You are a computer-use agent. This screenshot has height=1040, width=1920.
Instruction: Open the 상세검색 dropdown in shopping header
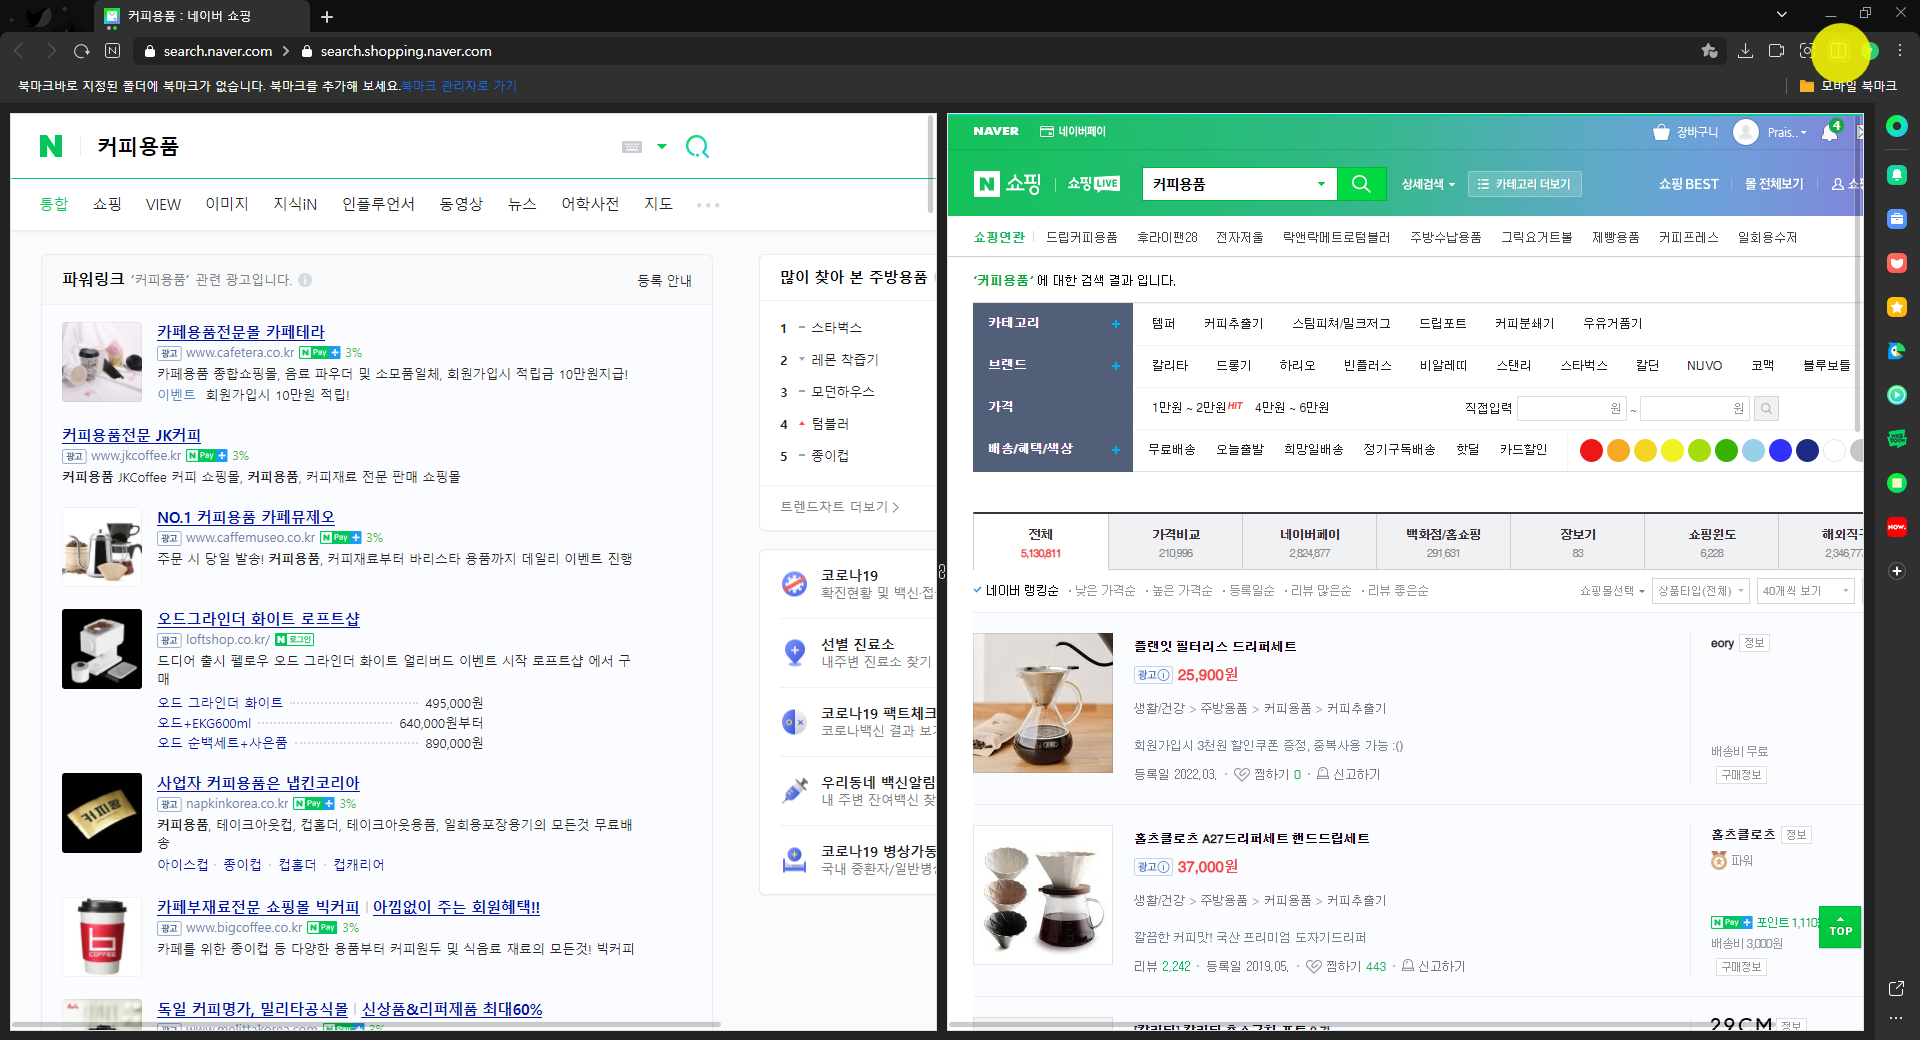pos(1428,184)
